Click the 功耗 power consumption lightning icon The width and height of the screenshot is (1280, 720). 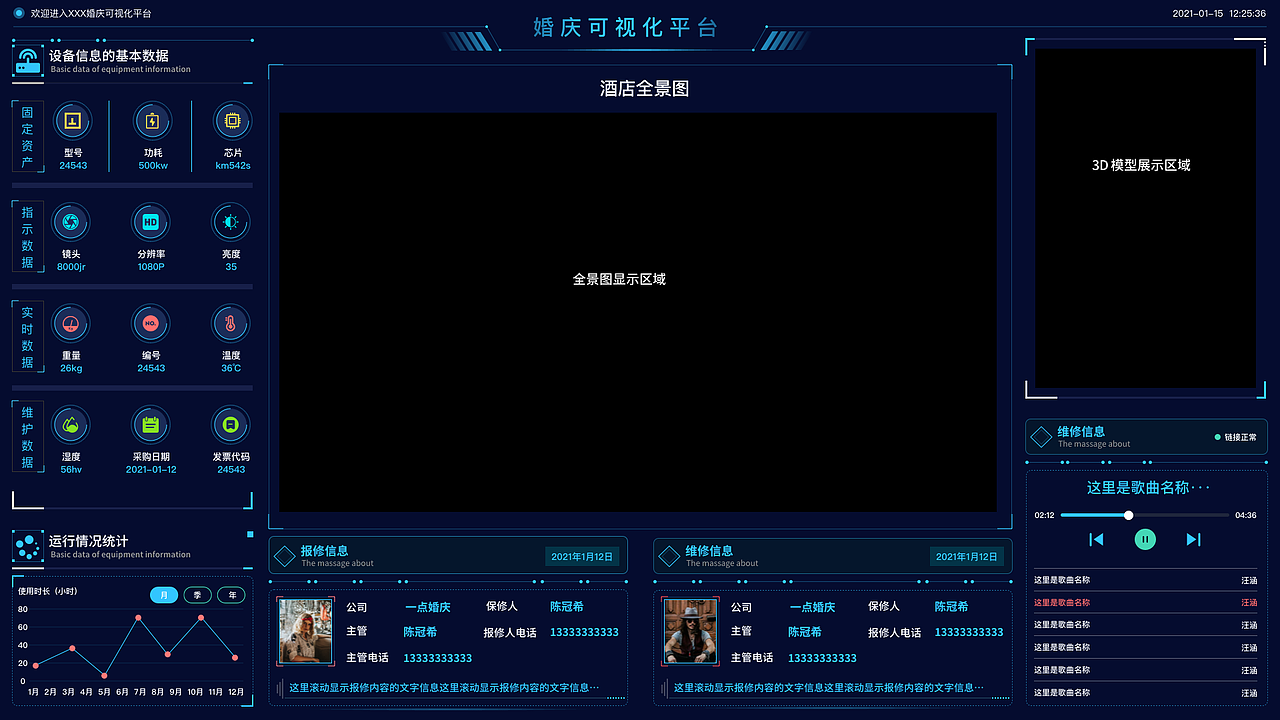(151, 120)
